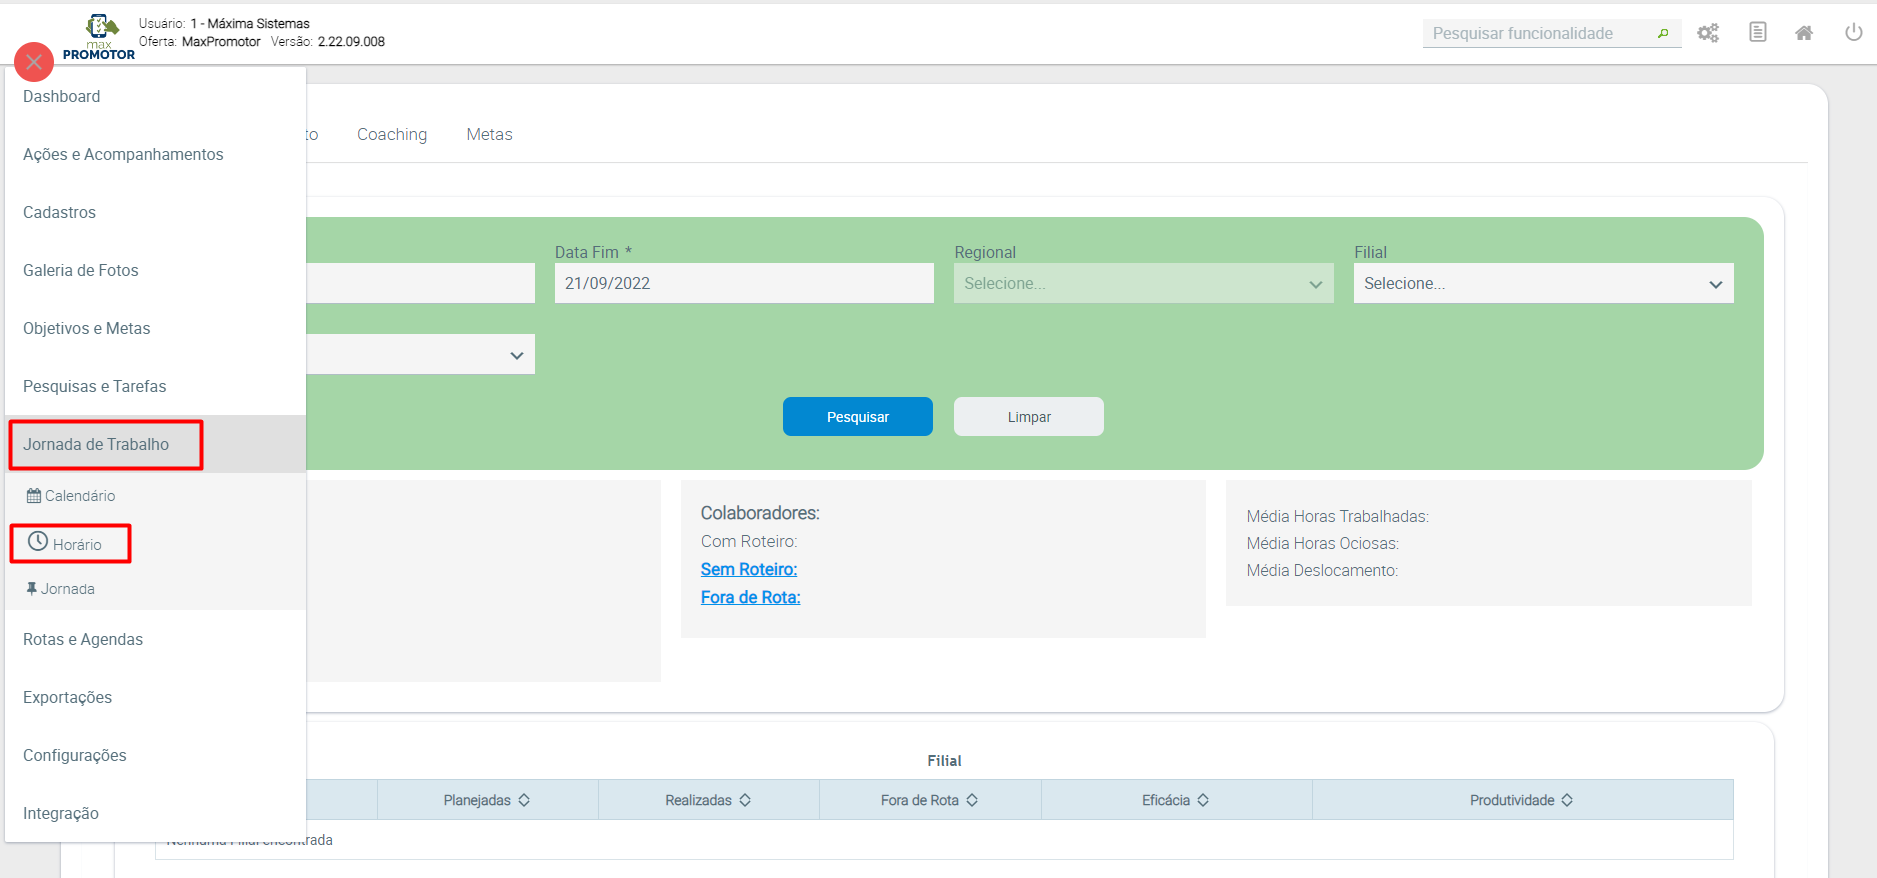Expand the Filial dropdown
Screen dimensions: 1877x878
(1543, 284)
